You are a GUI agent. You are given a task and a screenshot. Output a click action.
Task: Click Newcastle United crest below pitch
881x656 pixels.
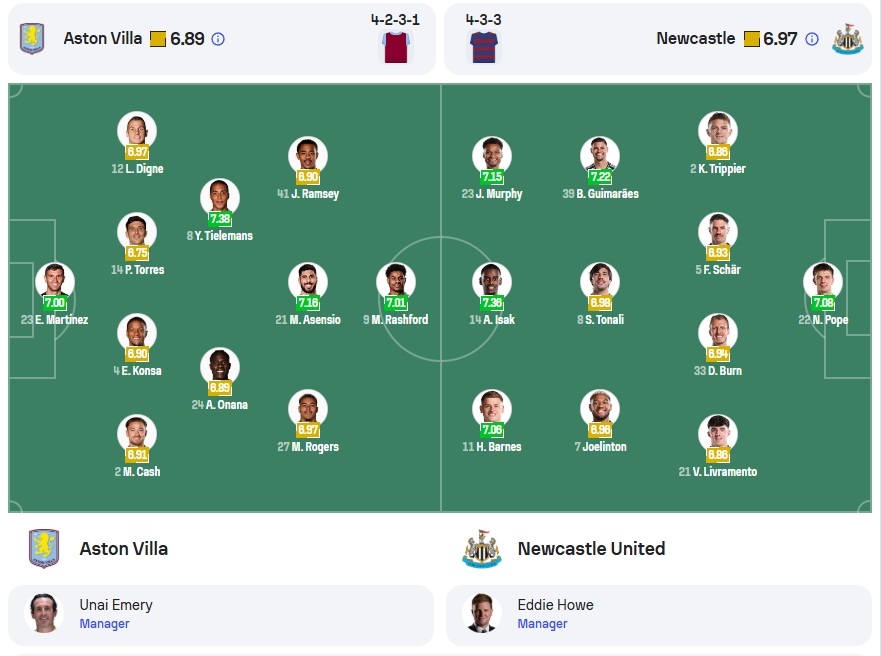(482, 548)
